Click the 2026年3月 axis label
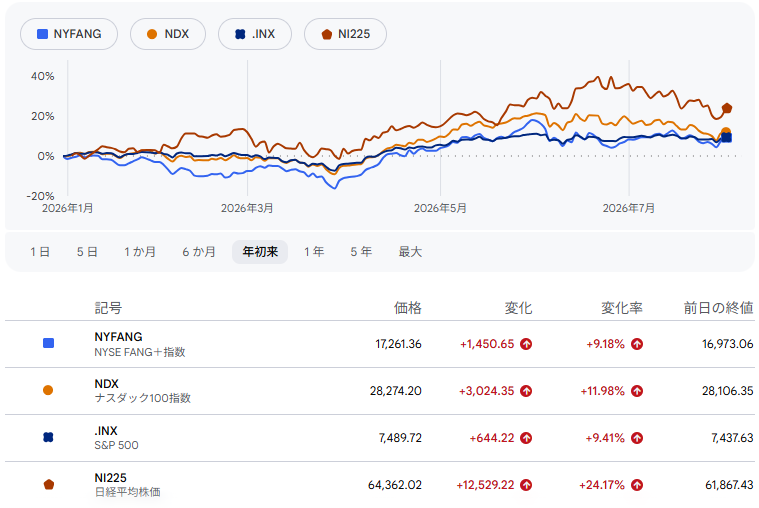The image size is (759, 508). click(x=247, y=208)
